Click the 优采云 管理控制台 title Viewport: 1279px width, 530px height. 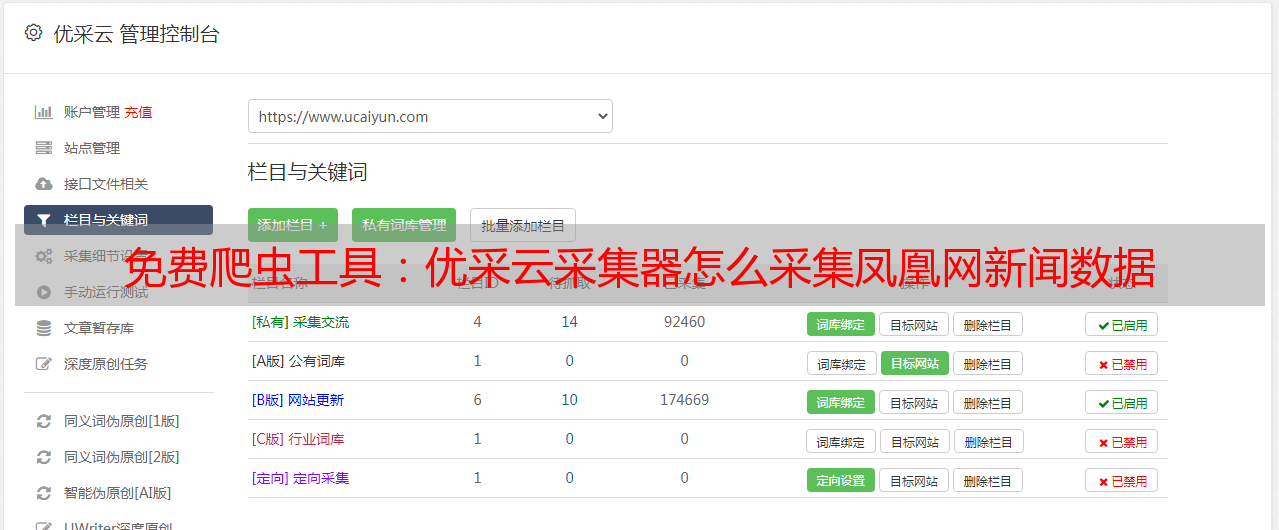pos(137,34)
